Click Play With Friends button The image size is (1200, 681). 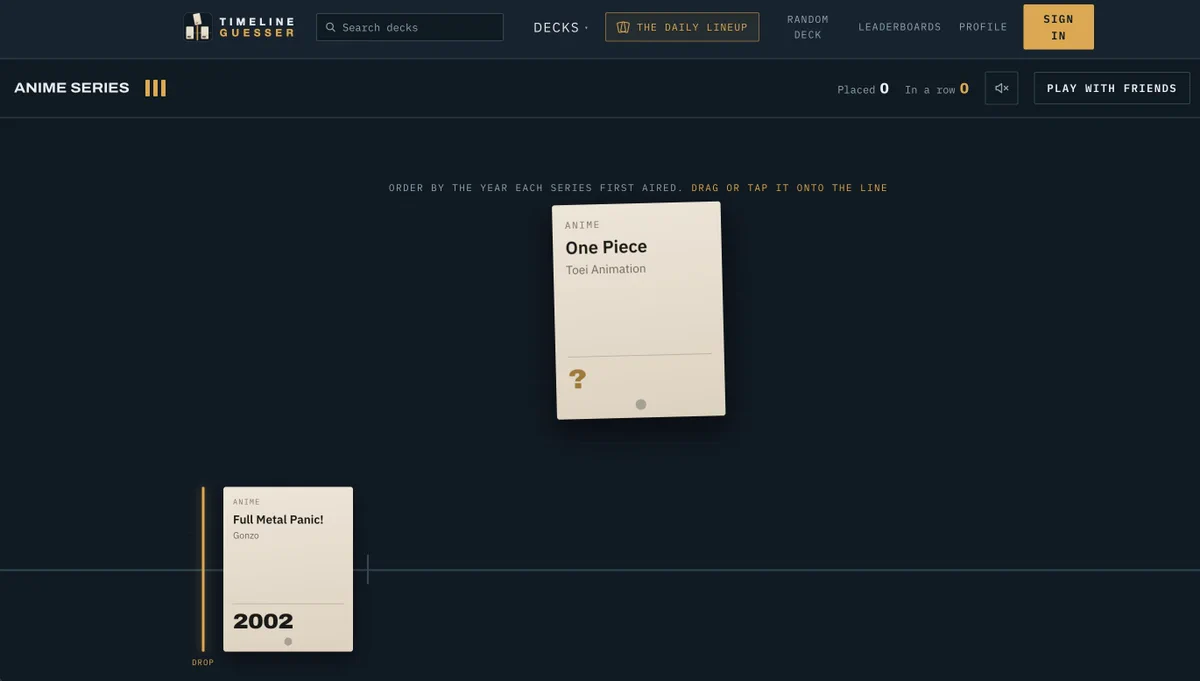pyautogui.click(x=1111, y=88)
